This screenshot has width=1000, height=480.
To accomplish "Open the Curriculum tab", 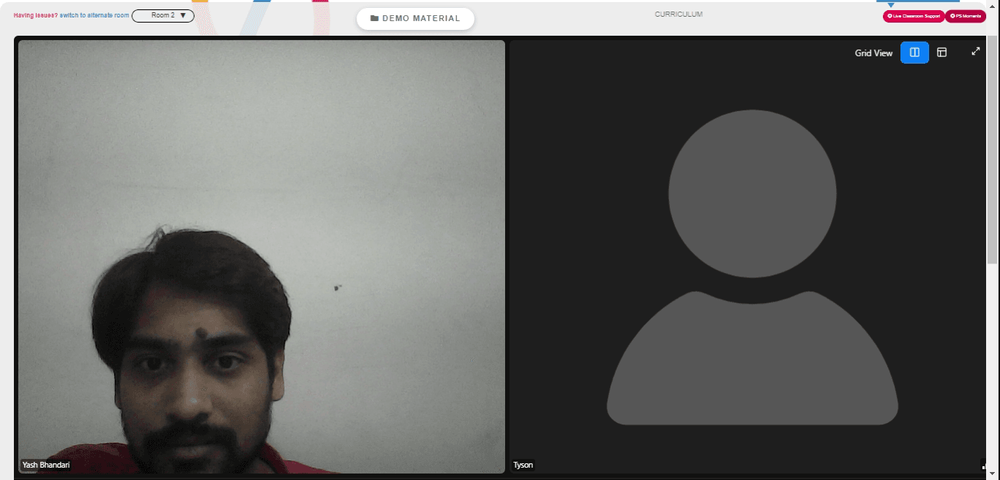I will point(679,14).
